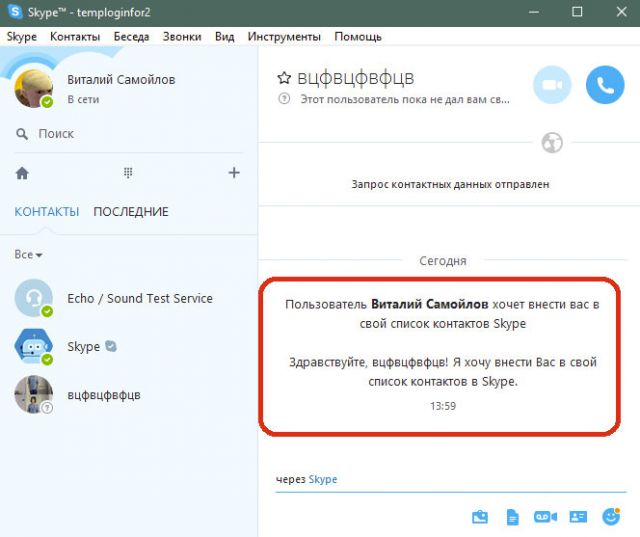
Task: Expand the Все contacts filter dropdown
Action: click(28, 255)
